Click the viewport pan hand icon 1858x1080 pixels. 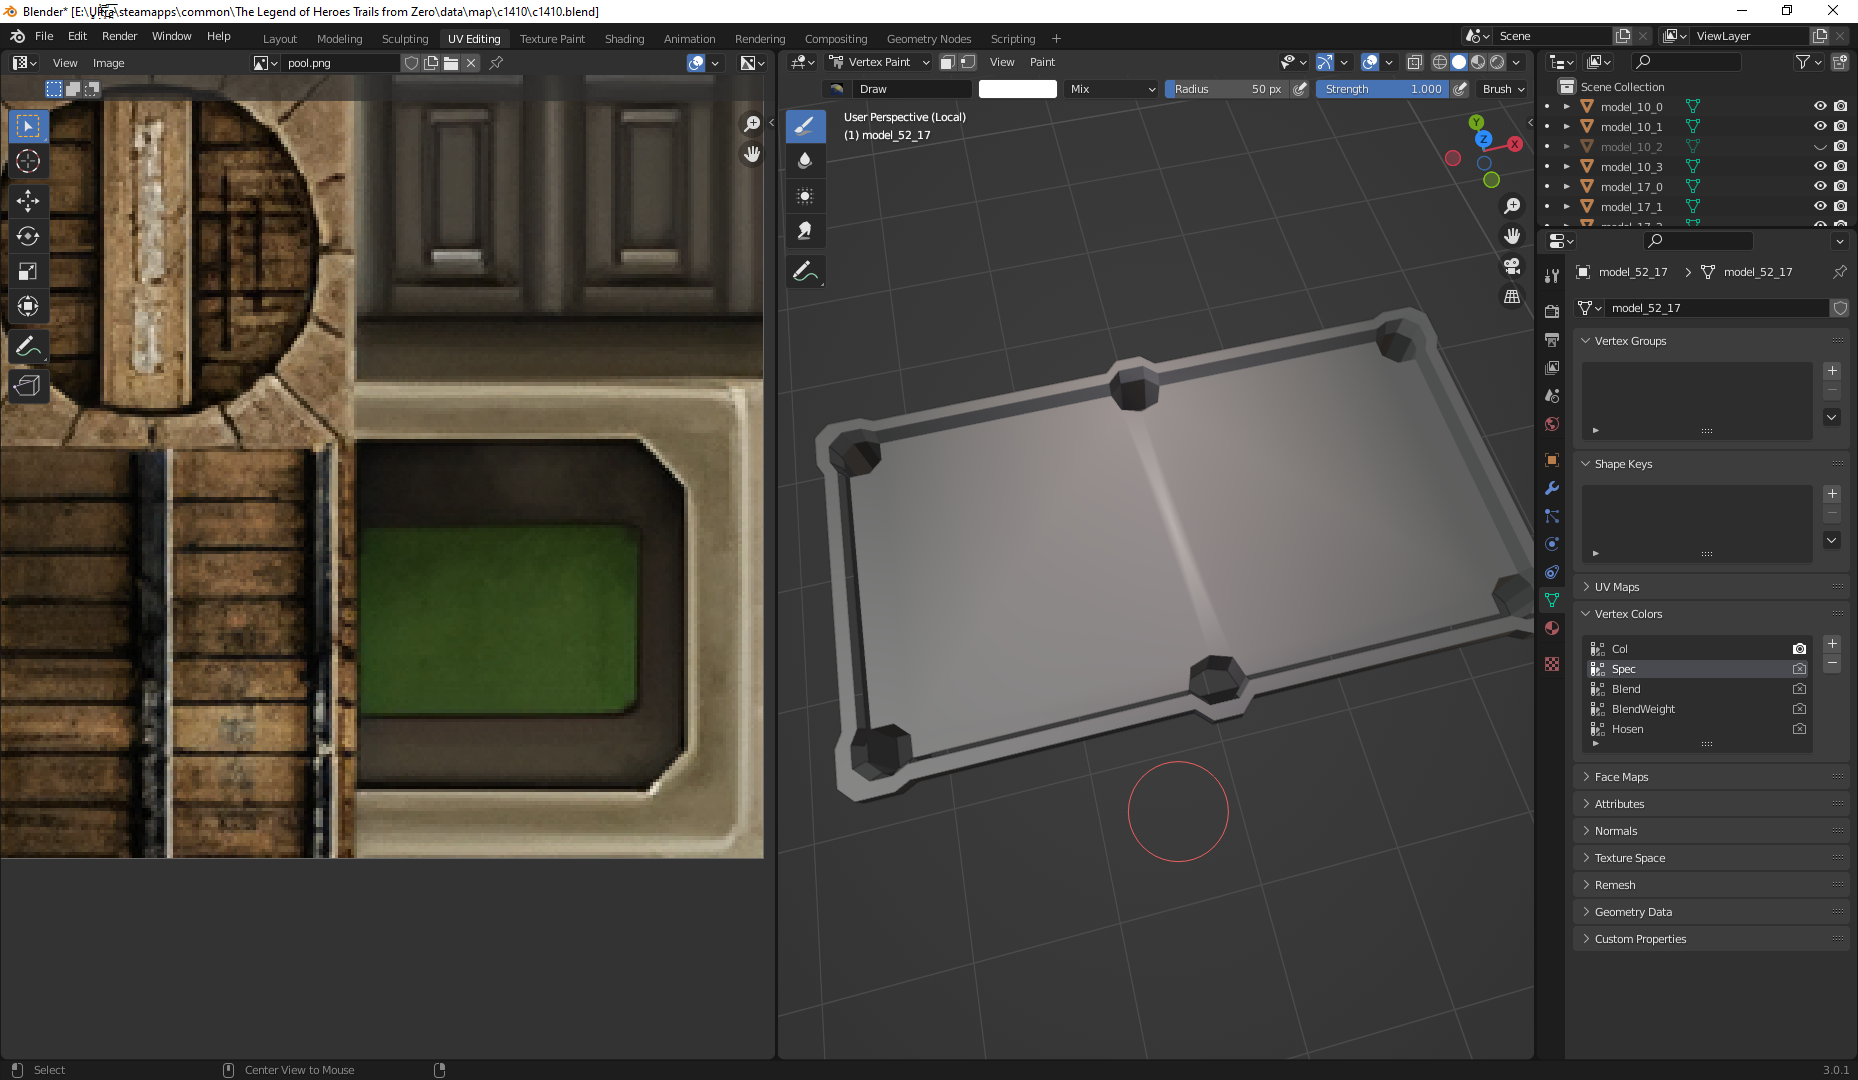coord(1512,236)
